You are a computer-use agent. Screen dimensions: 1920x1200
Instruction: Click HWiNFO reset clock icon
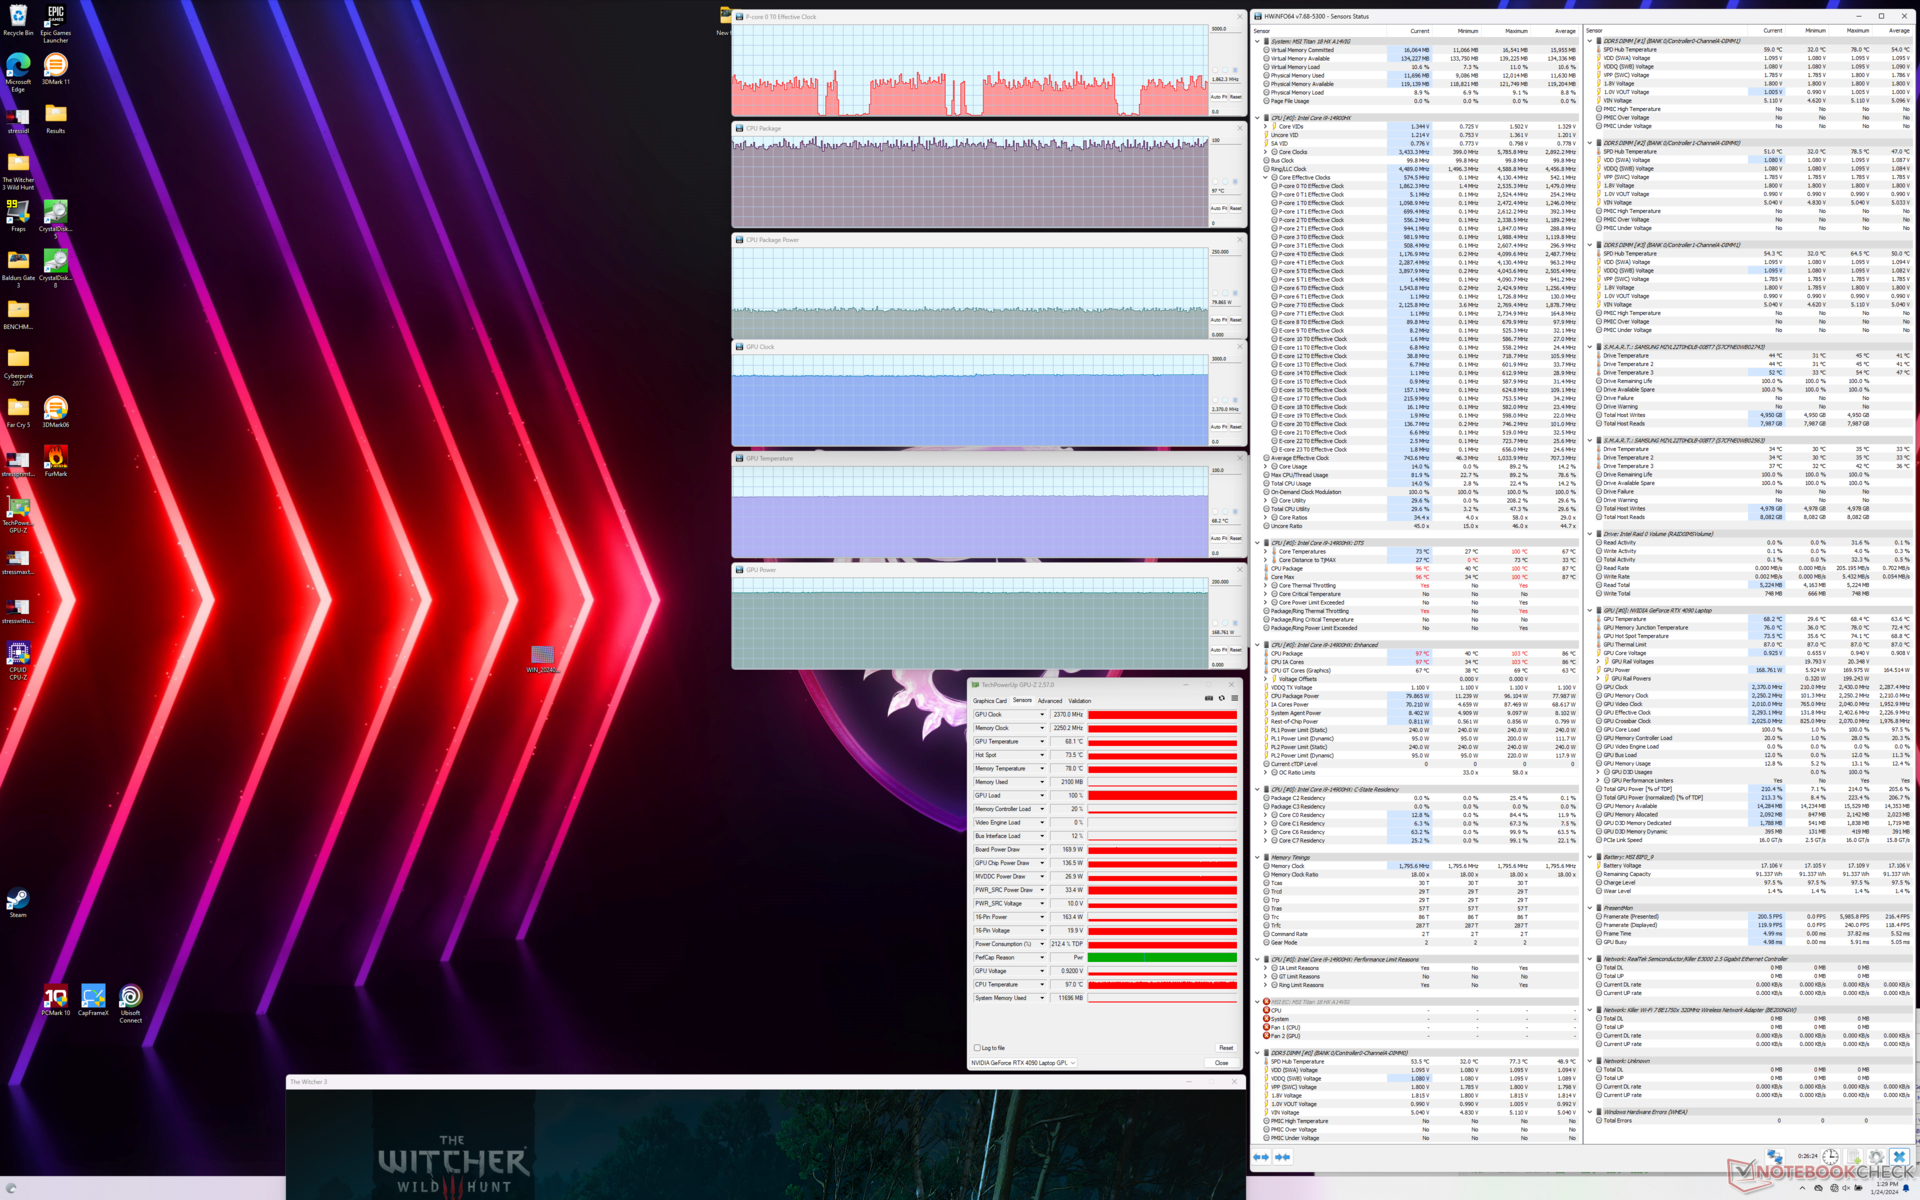point(1830,1156)
